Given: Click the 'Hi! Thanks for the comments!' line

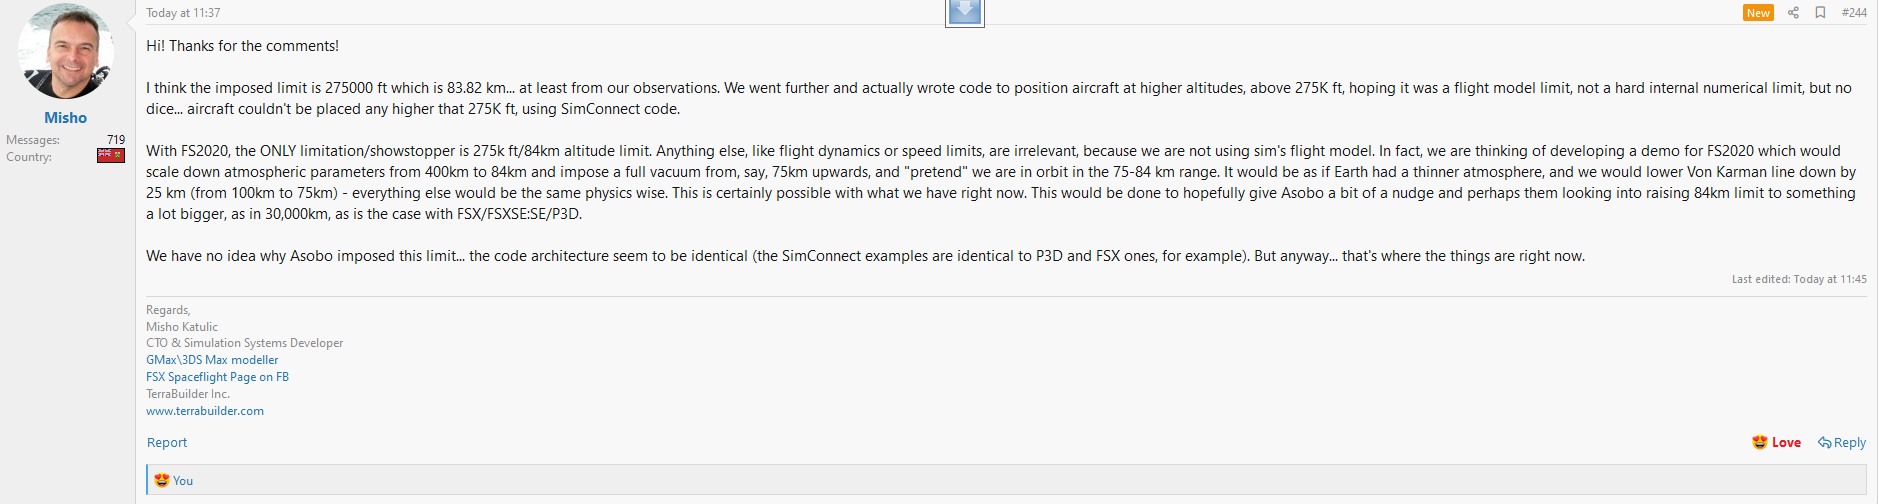Looking at the screenshot, I should (242, 46).
